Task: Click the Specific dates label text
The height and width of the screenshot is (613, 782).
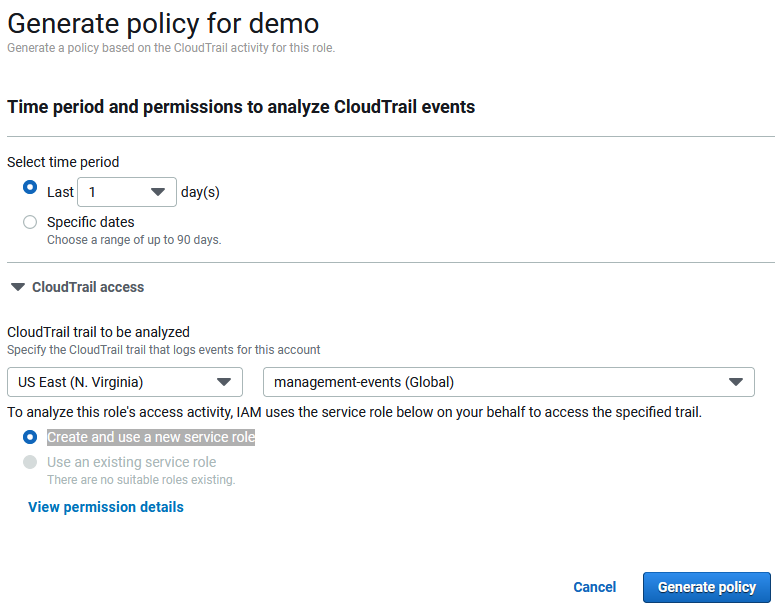Action: pos(91,222)
